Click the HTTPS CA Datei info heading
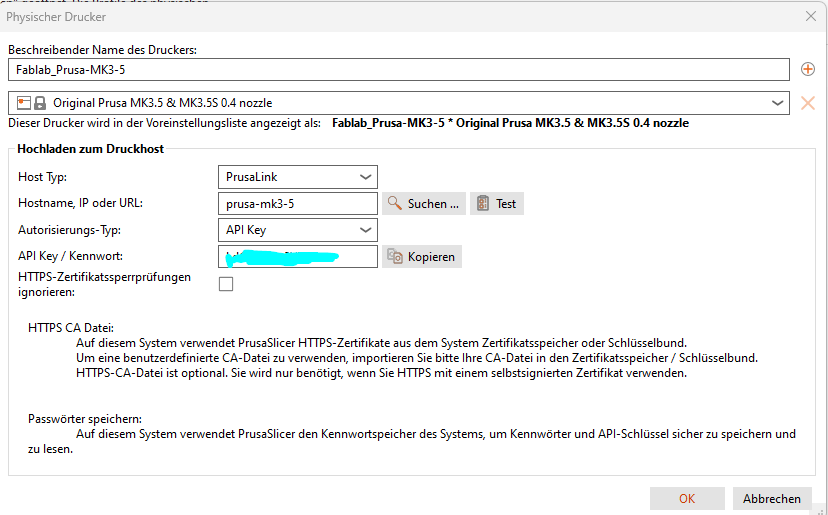Screen dimensions: 828x515 coord(71,327)
